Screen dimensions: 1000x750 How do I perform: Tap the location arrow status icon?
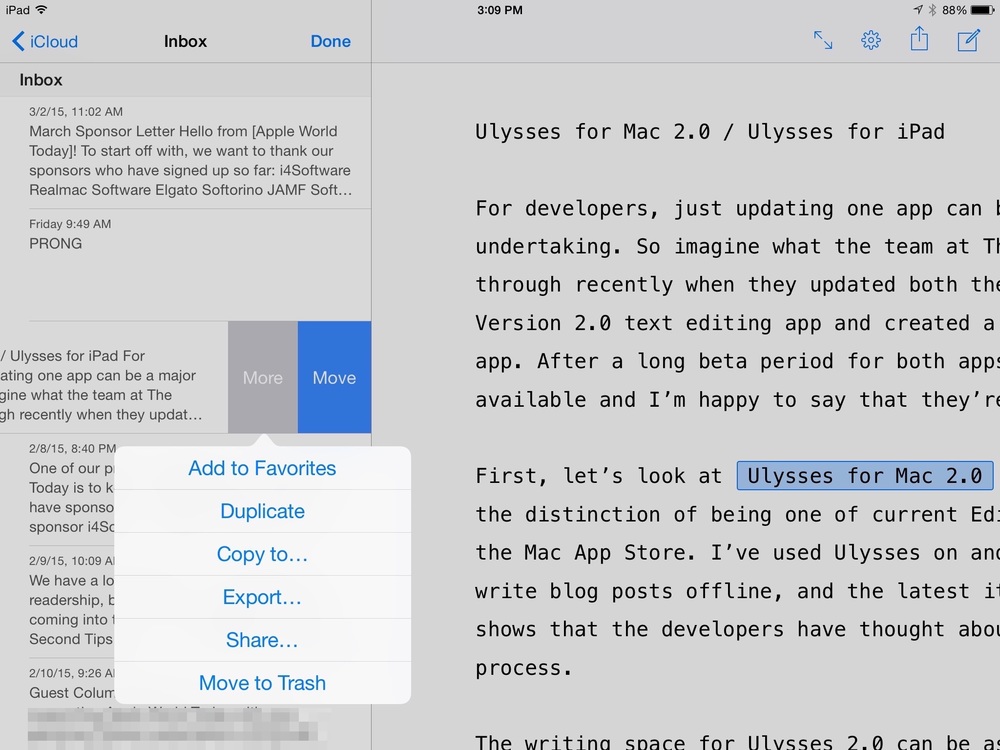pos(918,10)
